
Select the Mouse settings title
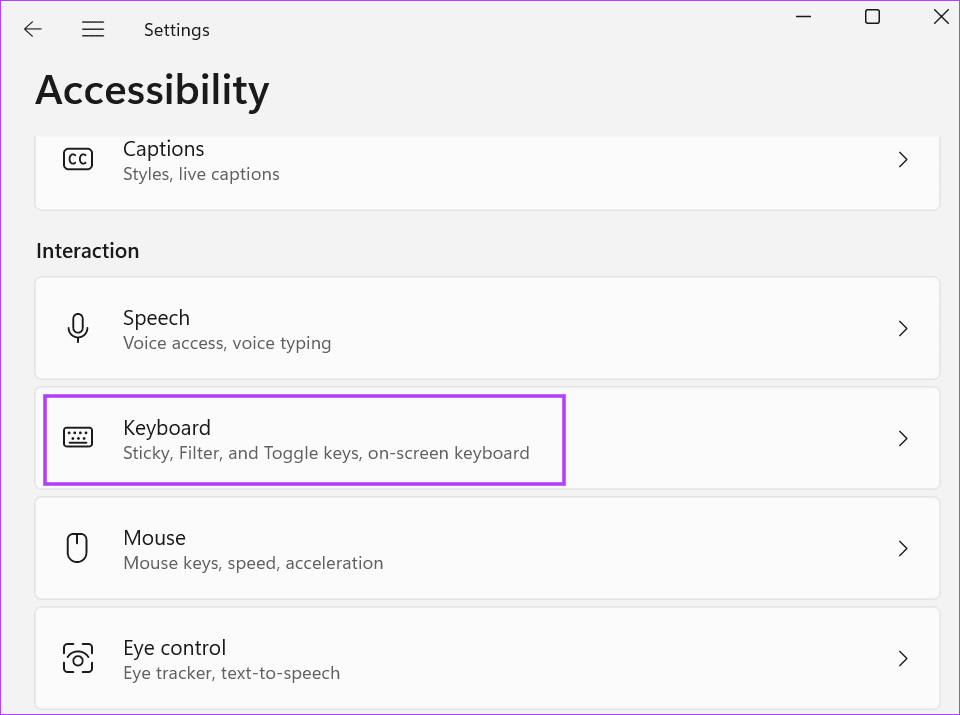point(154,537)
